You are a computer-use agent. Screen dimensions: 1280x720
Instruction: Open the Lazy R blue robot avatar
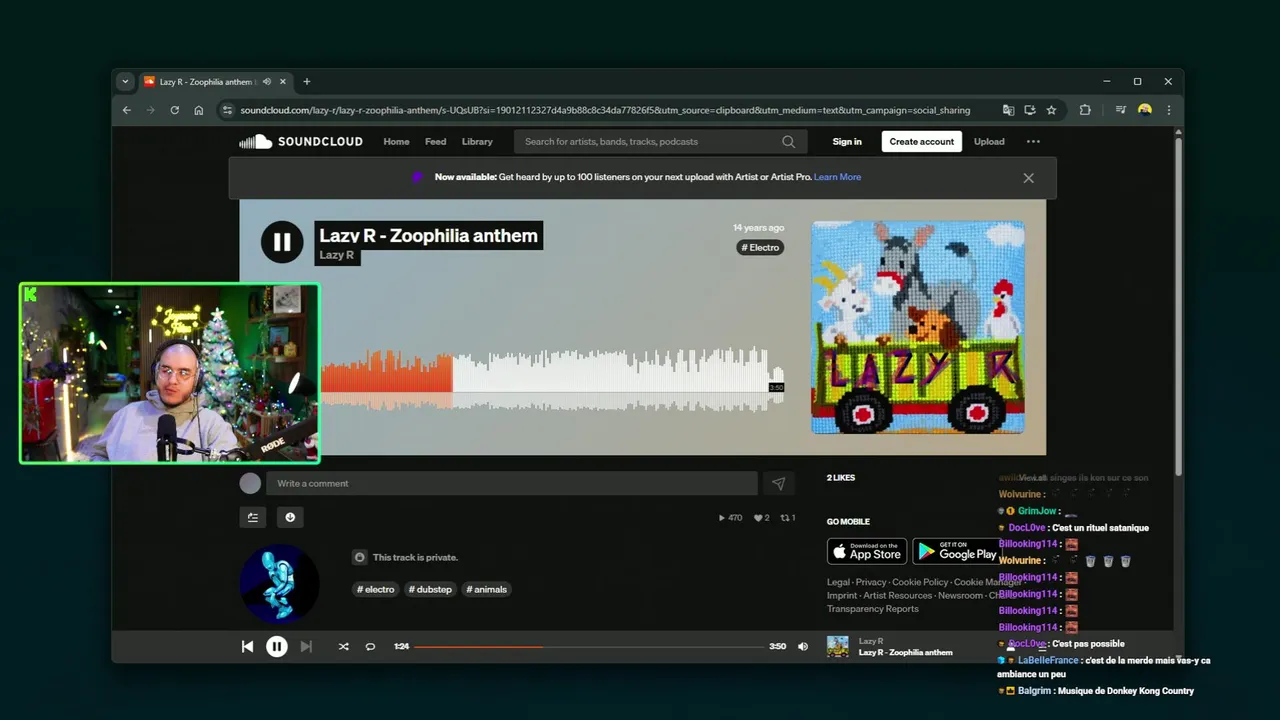(x=280, y=584)
